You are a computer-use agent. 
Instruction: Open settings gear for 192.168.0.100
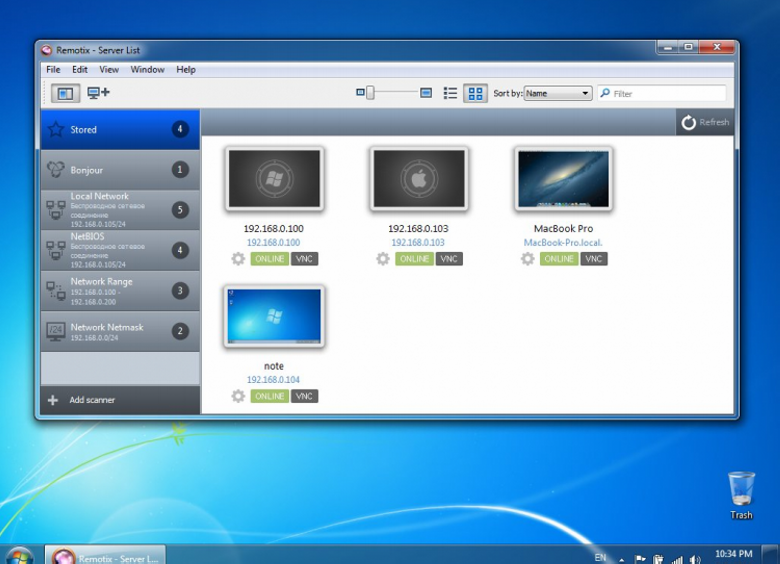(238, 259)
